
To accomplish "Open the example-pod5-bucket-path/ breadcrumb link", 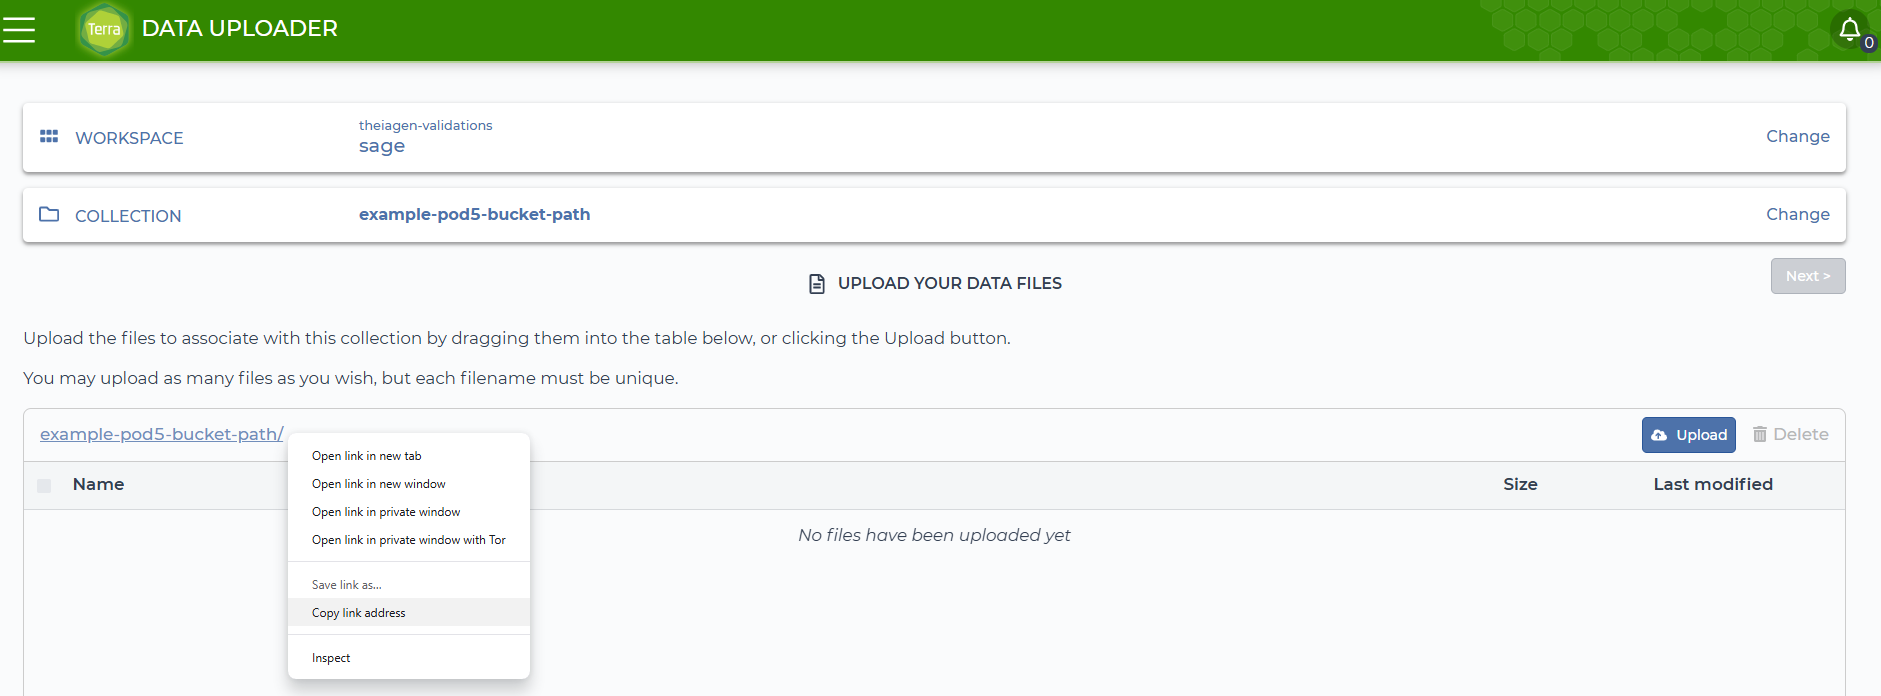I will click(162, 434).
